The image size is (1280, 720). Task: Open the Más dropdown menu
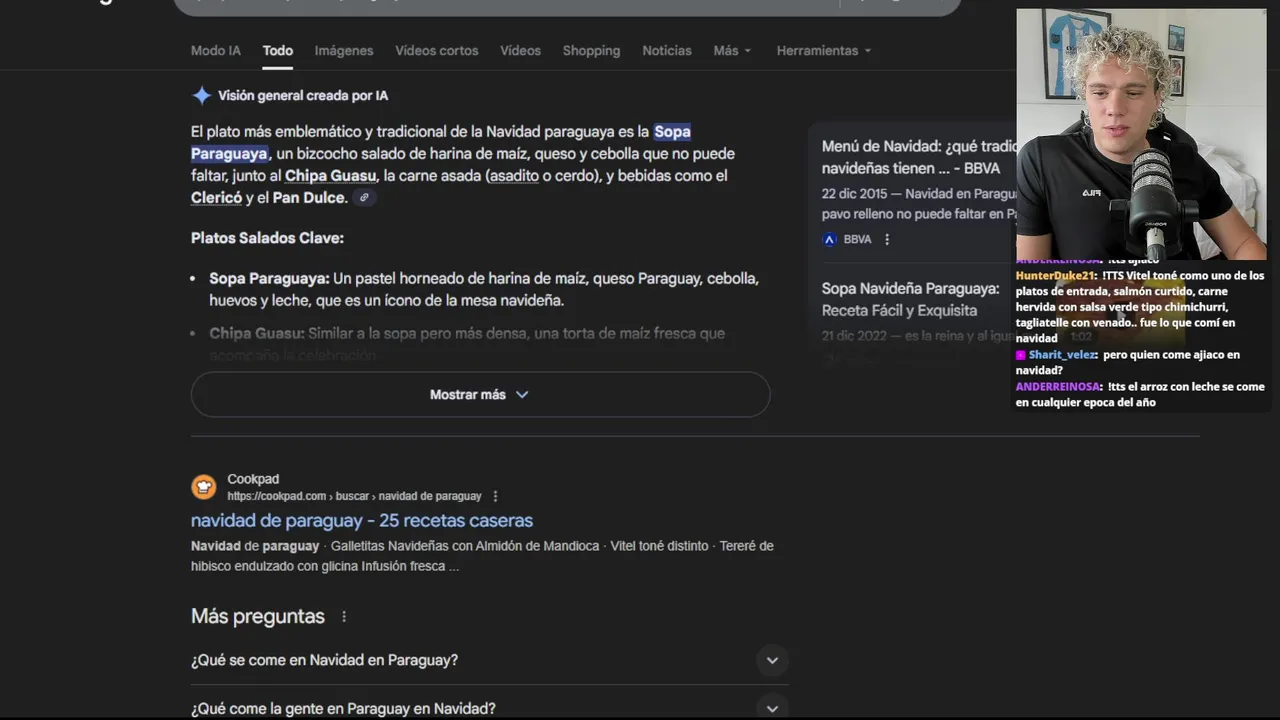tap(732, 51)
